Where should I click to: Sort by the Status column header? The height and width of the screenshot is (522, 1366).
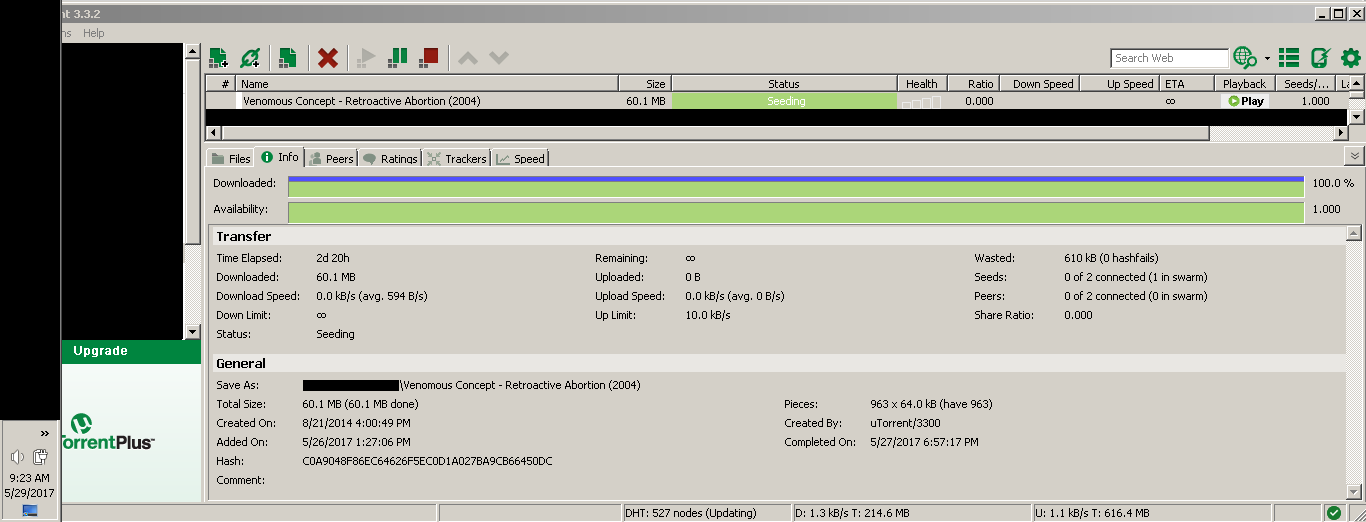tap(784, 84)
